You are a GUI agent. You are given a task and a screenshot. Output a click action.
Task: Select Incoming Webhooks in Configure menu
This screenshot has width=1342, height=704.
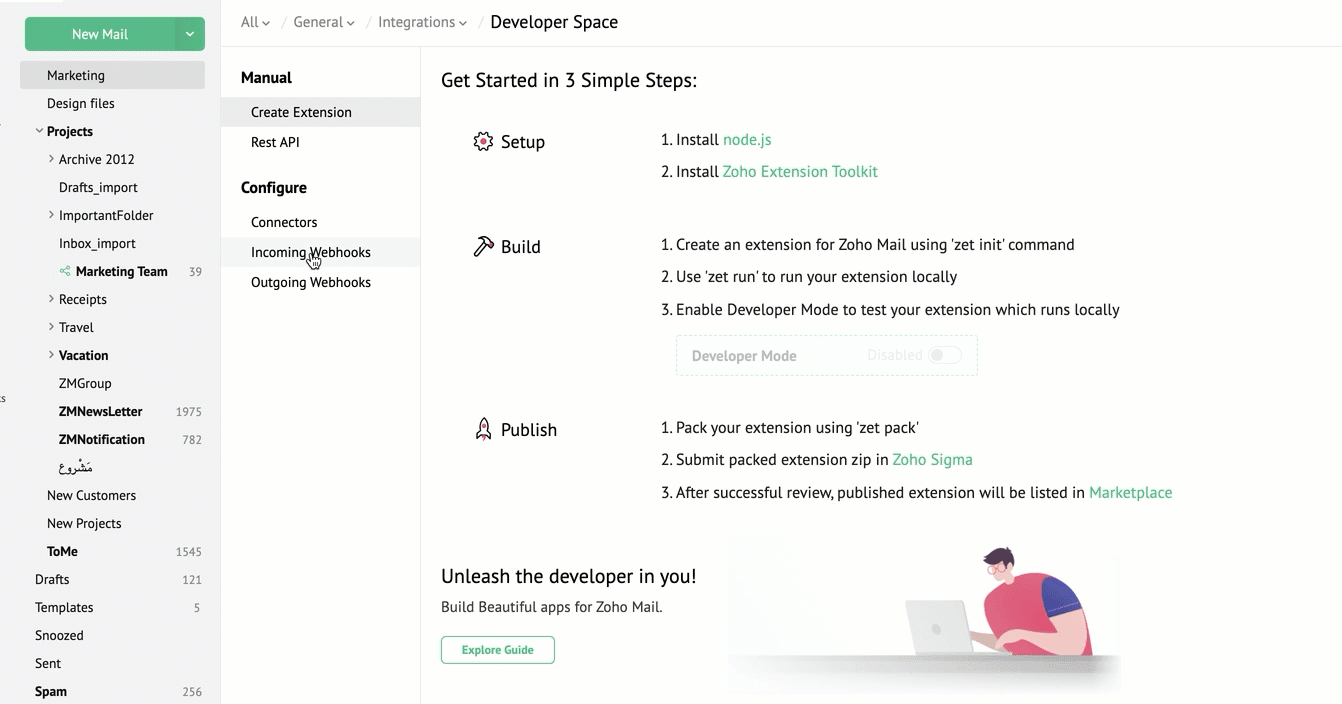(x=311, y=252)
